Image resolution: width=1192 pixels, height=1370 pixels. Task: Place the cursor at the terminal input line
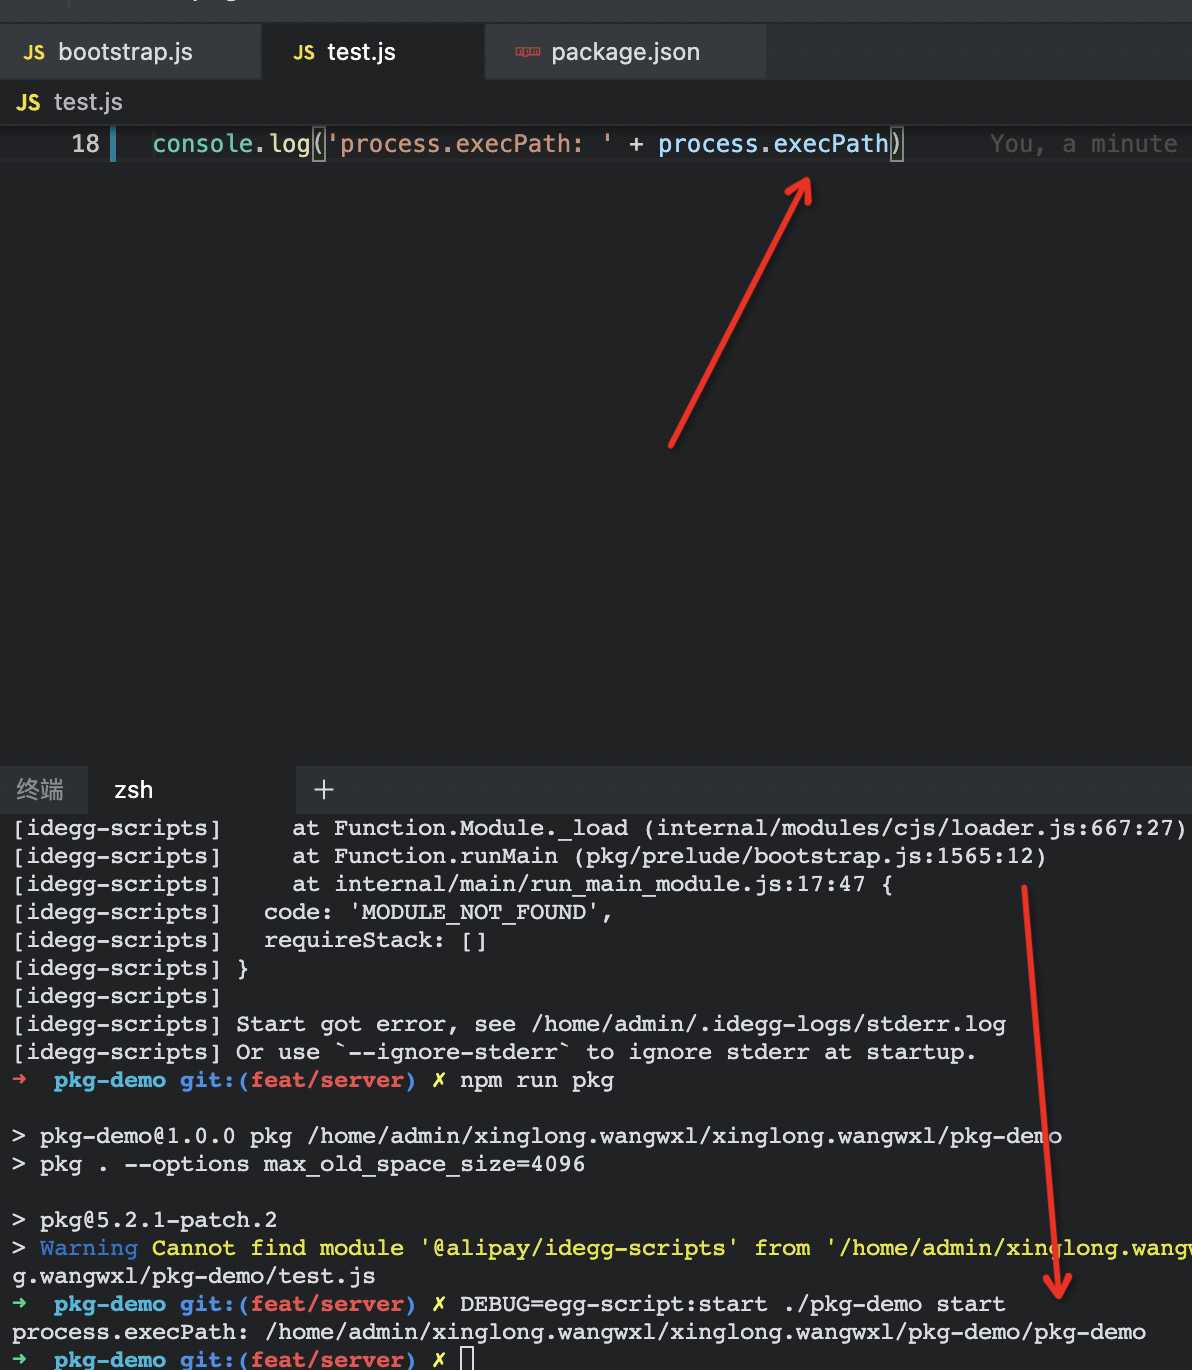click(466, 1357)
